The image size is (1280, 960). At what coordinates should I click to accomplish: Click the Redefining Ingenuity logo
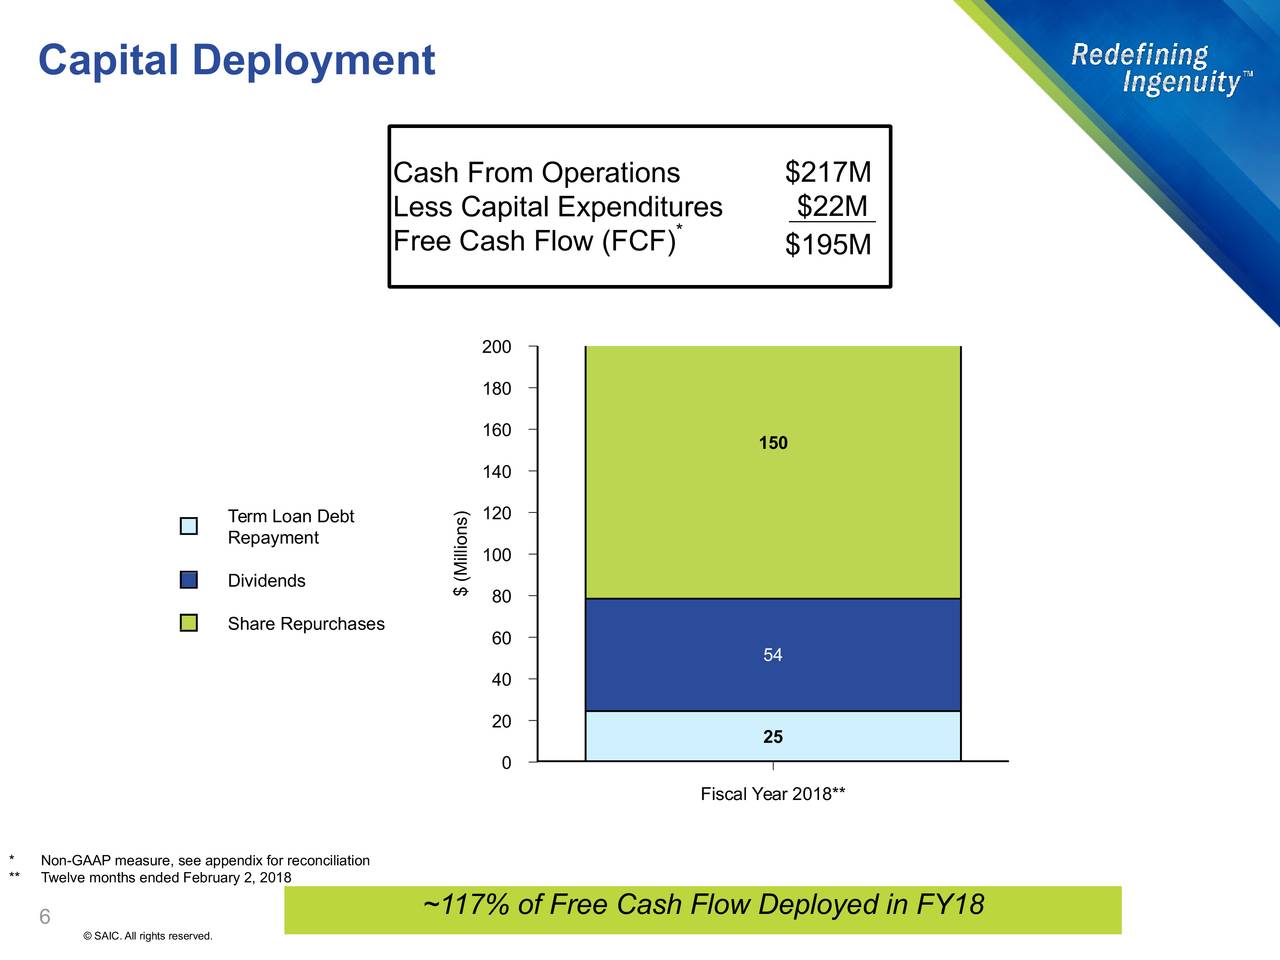1158,68
